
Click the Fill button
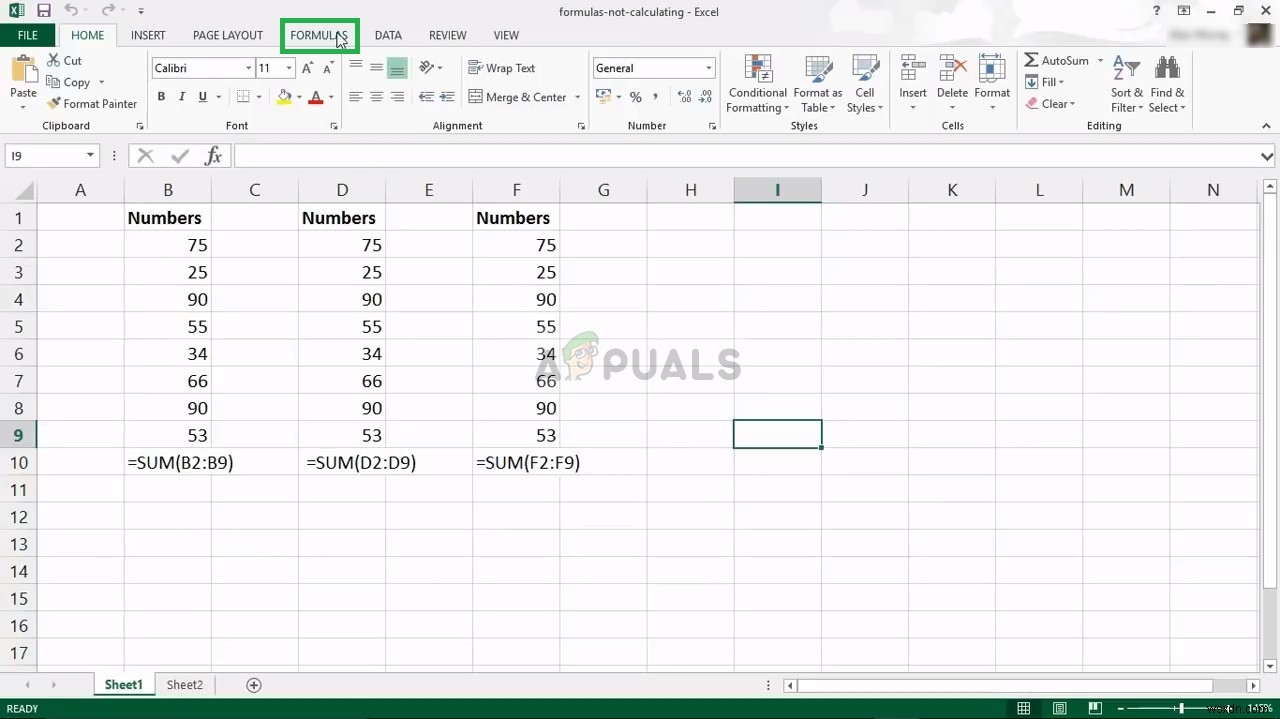[x=1044, y=82]
